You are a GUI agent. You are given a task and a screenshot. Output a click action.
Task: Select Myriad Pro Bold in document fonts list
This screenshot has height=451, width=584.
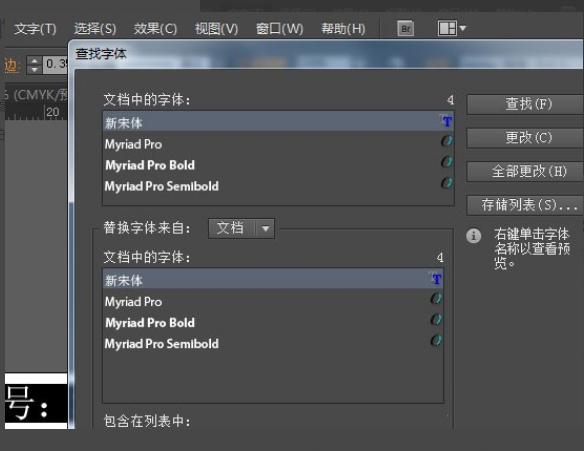tap(278, 165)
